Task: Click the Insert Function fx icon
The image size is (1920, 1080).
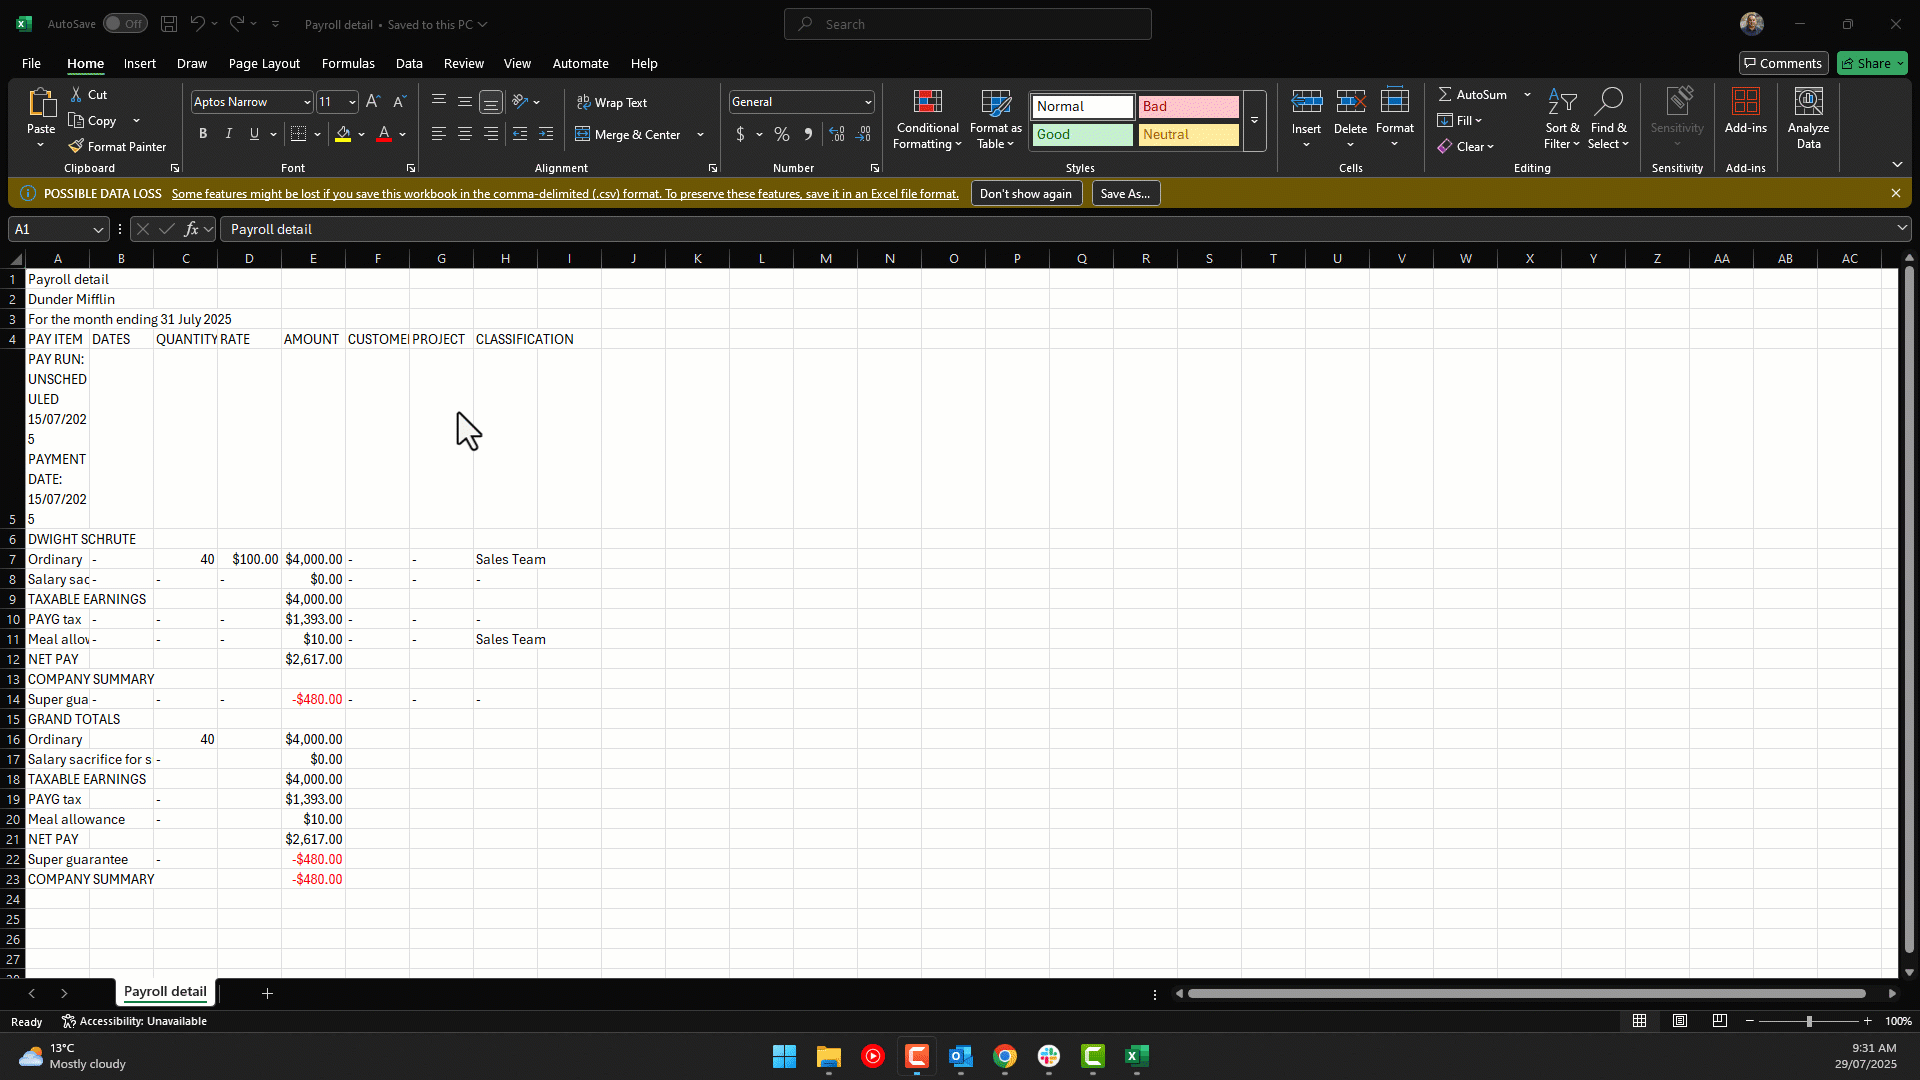Action: click(191, 229)
